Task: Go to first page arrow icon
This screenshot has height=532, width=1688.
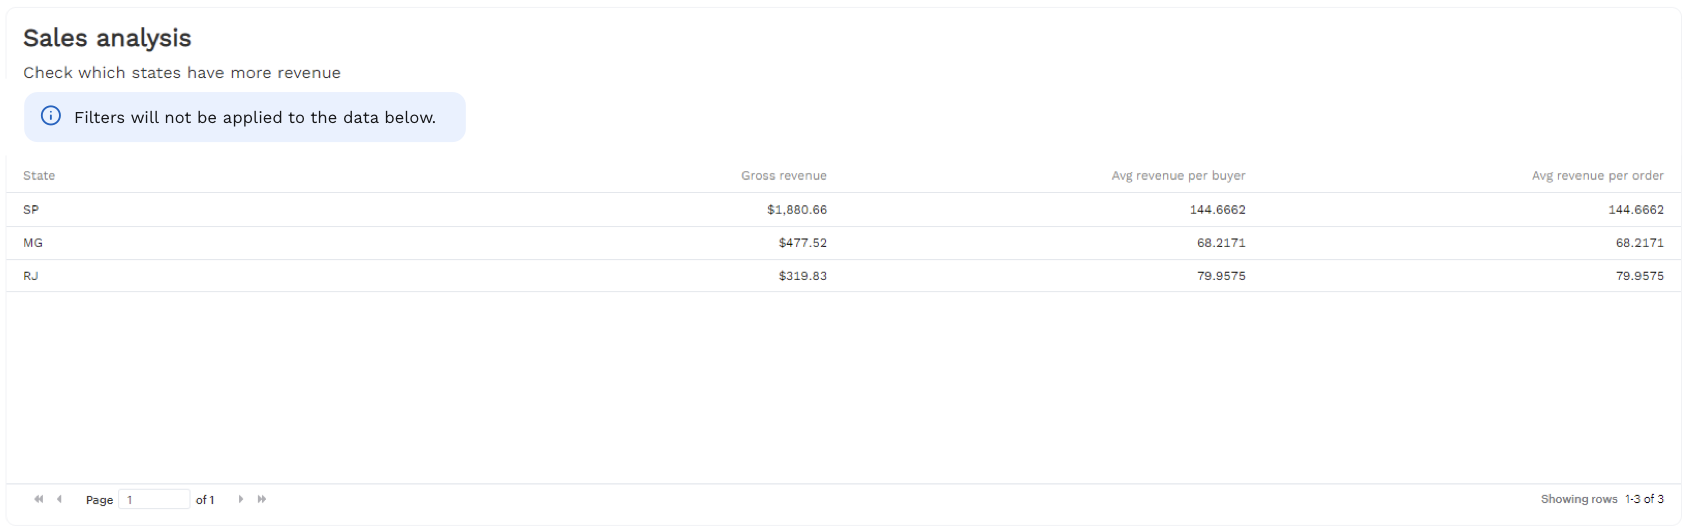Action: click(x=39, y=499)
